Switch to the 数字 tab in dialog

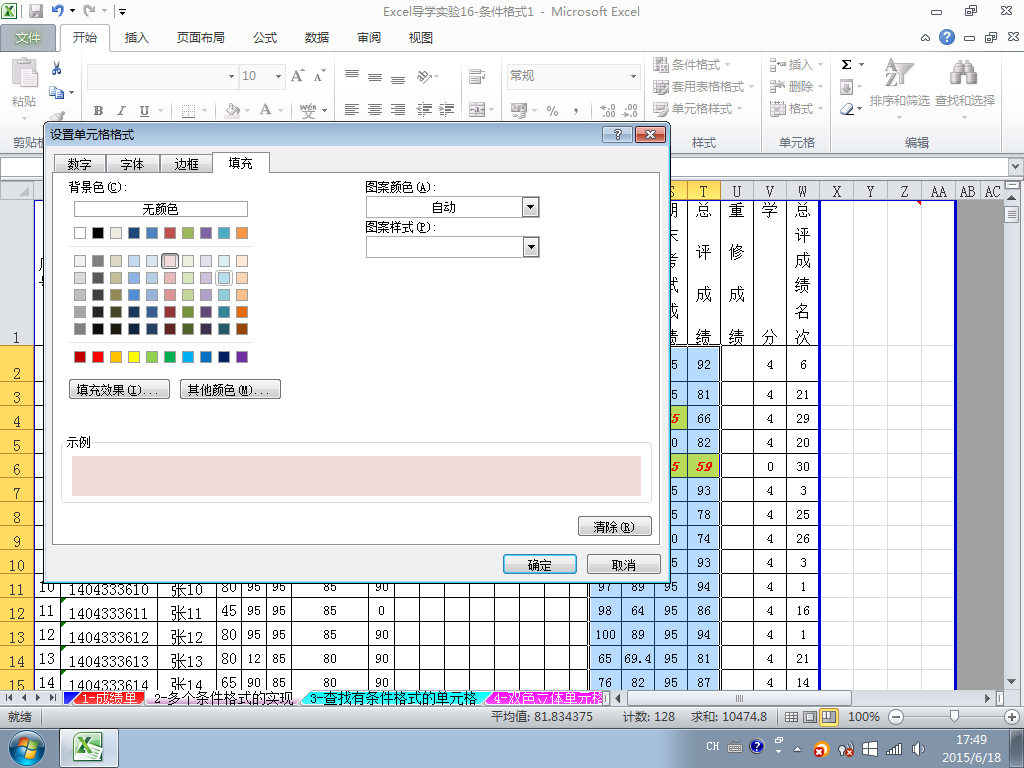coord(79,164)
